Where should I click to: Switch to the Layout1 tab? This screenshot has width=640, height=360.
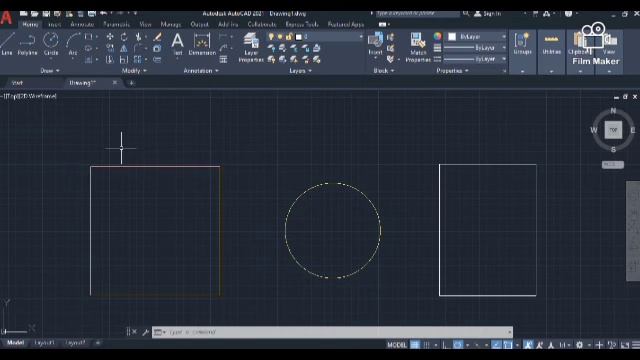tap(44, 343)
